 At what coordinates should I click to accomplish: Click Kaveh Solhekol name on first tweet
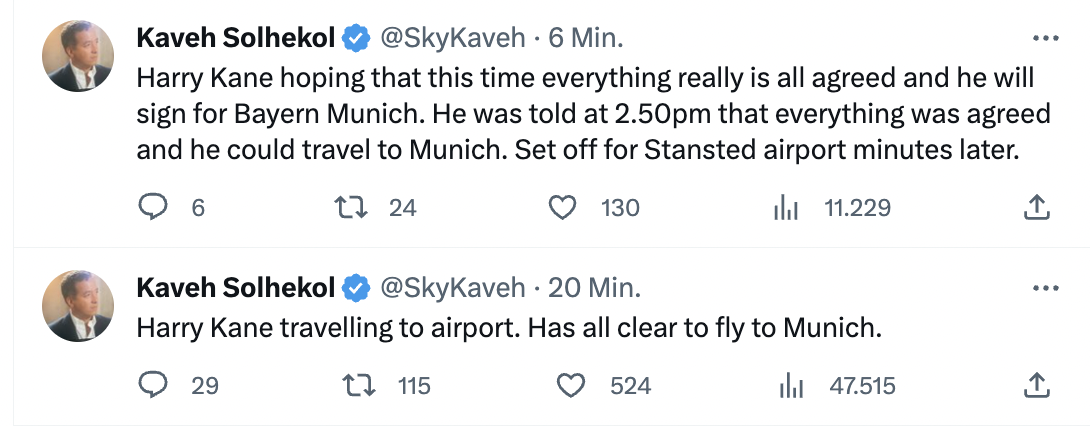pos(236,39)
